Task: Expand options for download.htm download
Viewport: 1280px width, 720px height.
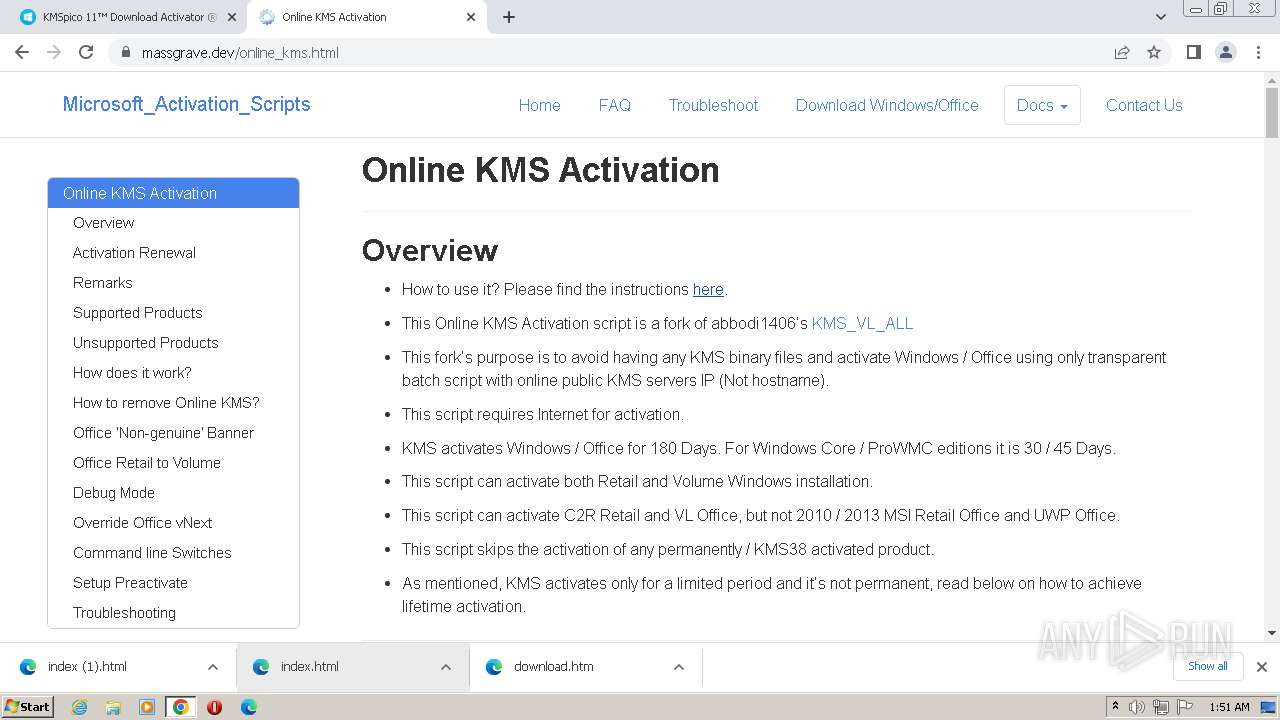Action: 679,667
